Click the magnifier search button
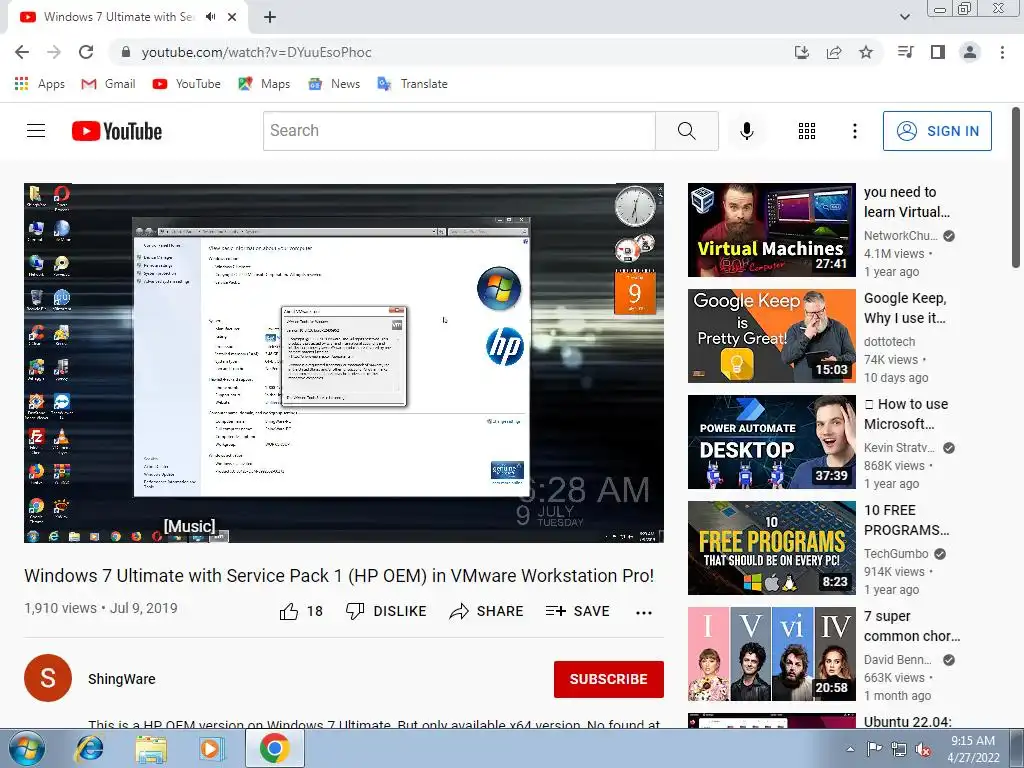The image size is (1024, 768). coord(687,131)
